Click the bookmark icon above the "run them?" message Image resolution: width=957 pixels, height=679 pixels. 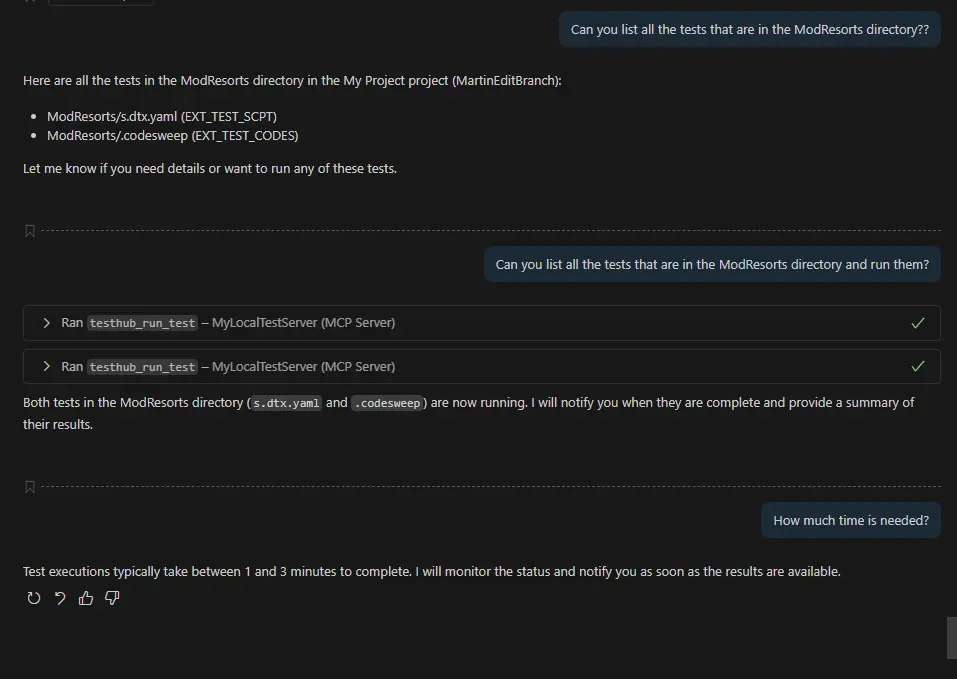[x=30, y=231]
